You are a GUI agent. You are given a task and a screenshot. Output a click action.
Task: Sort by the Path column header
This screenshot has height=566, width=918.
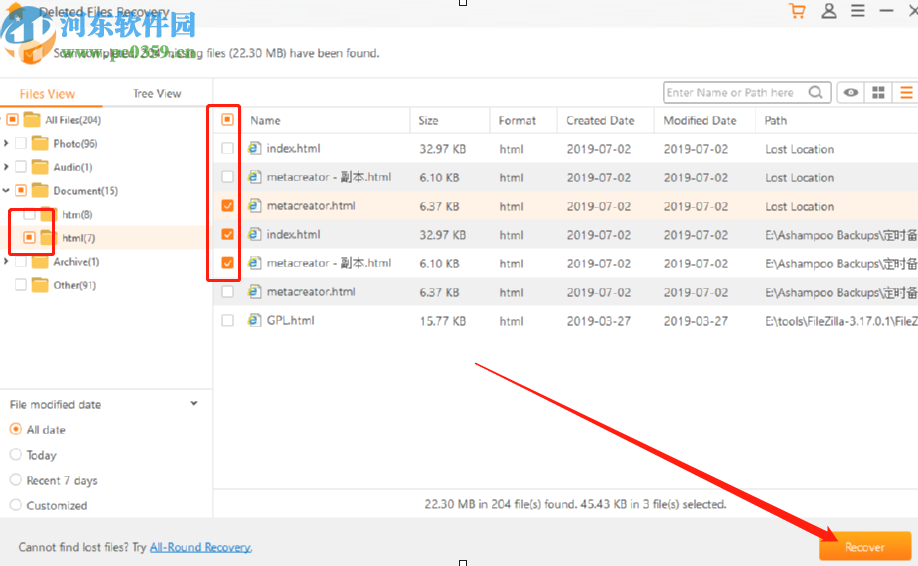tap(776, 121)
